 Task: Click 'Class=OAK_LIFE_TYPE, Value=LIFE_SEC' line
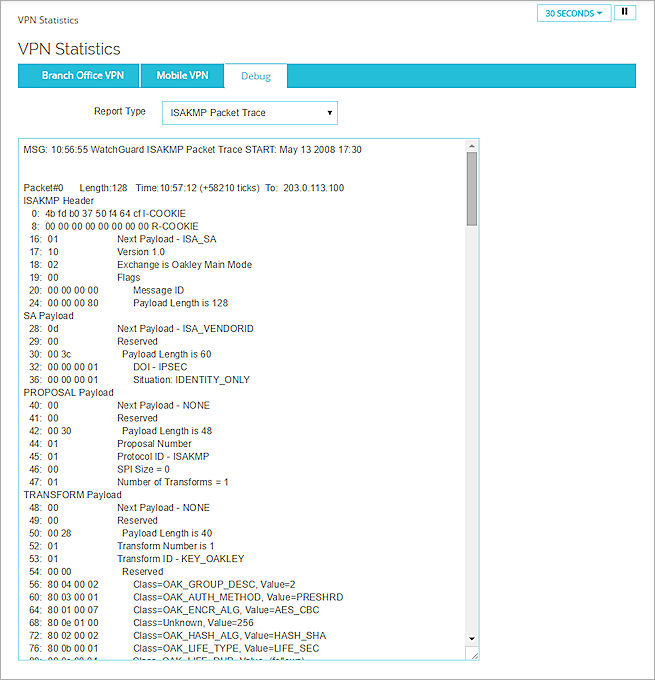[174, 648]
